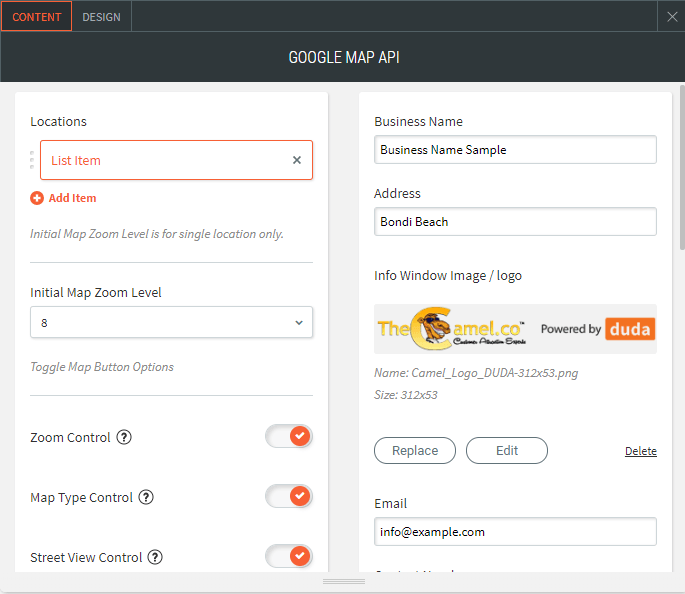
Task: Toggle the Zoom Control switch
Action: 289,436
